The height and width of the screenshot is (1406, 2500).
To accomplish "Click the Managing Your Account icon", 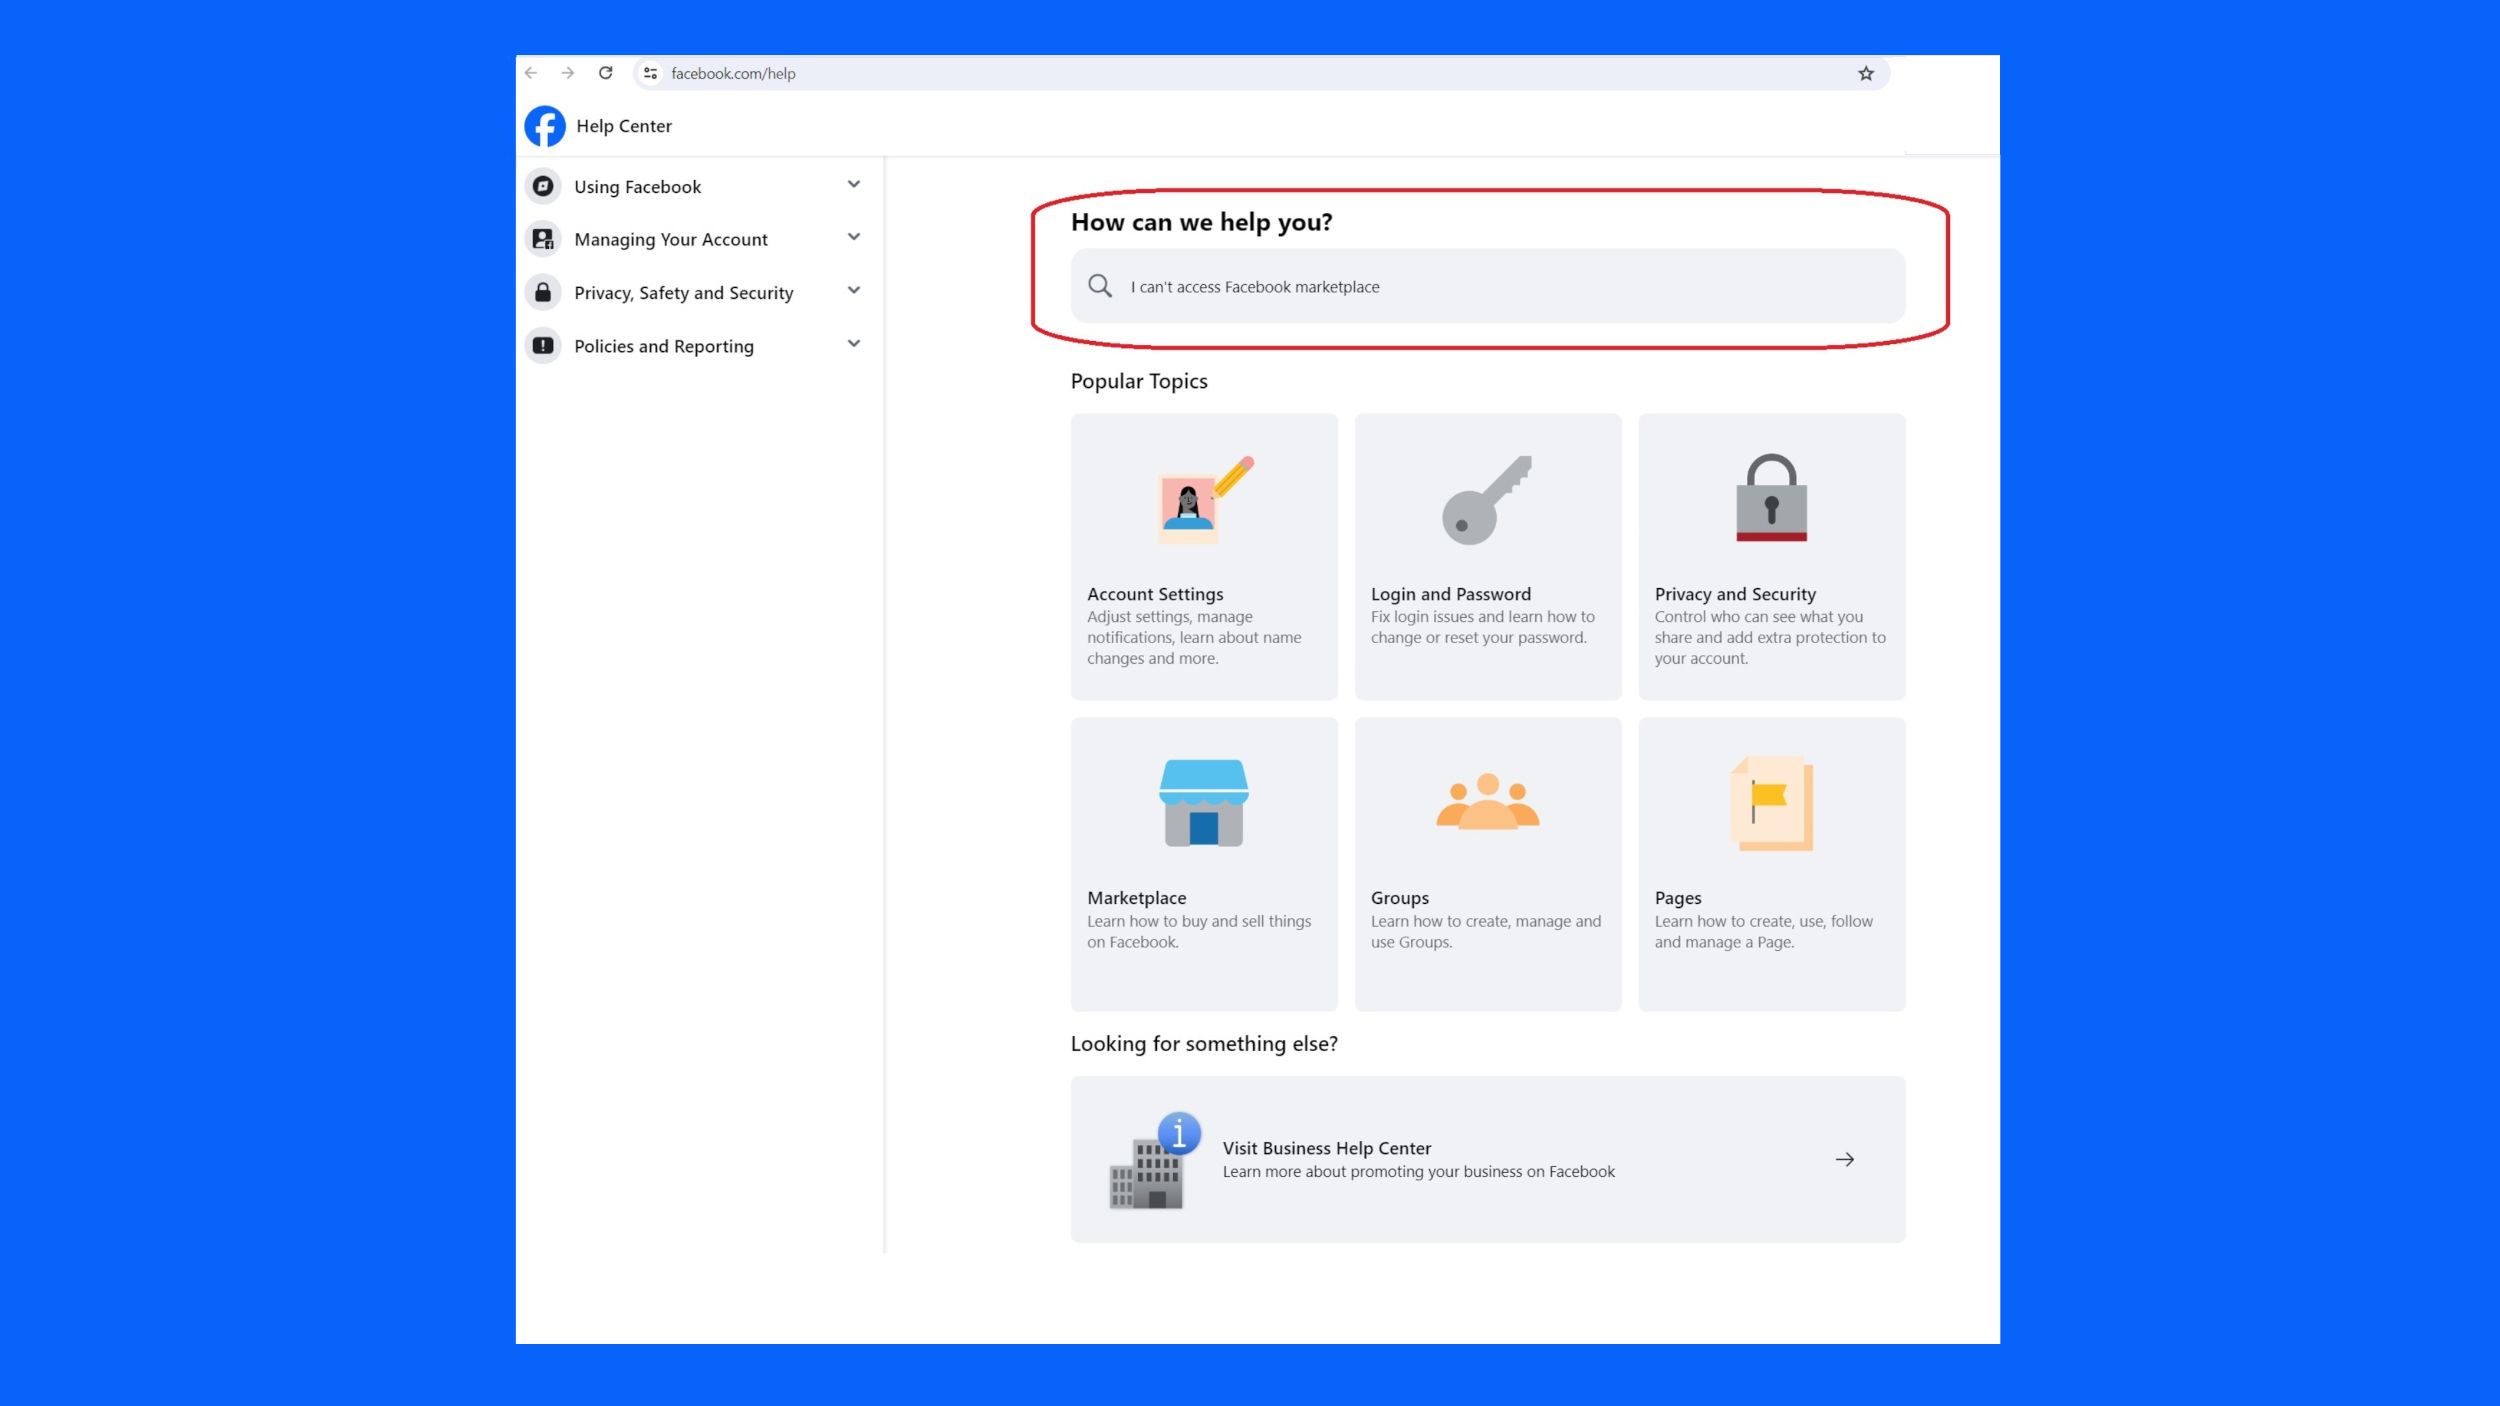I will pyautogui.click(x=543, y=239).
